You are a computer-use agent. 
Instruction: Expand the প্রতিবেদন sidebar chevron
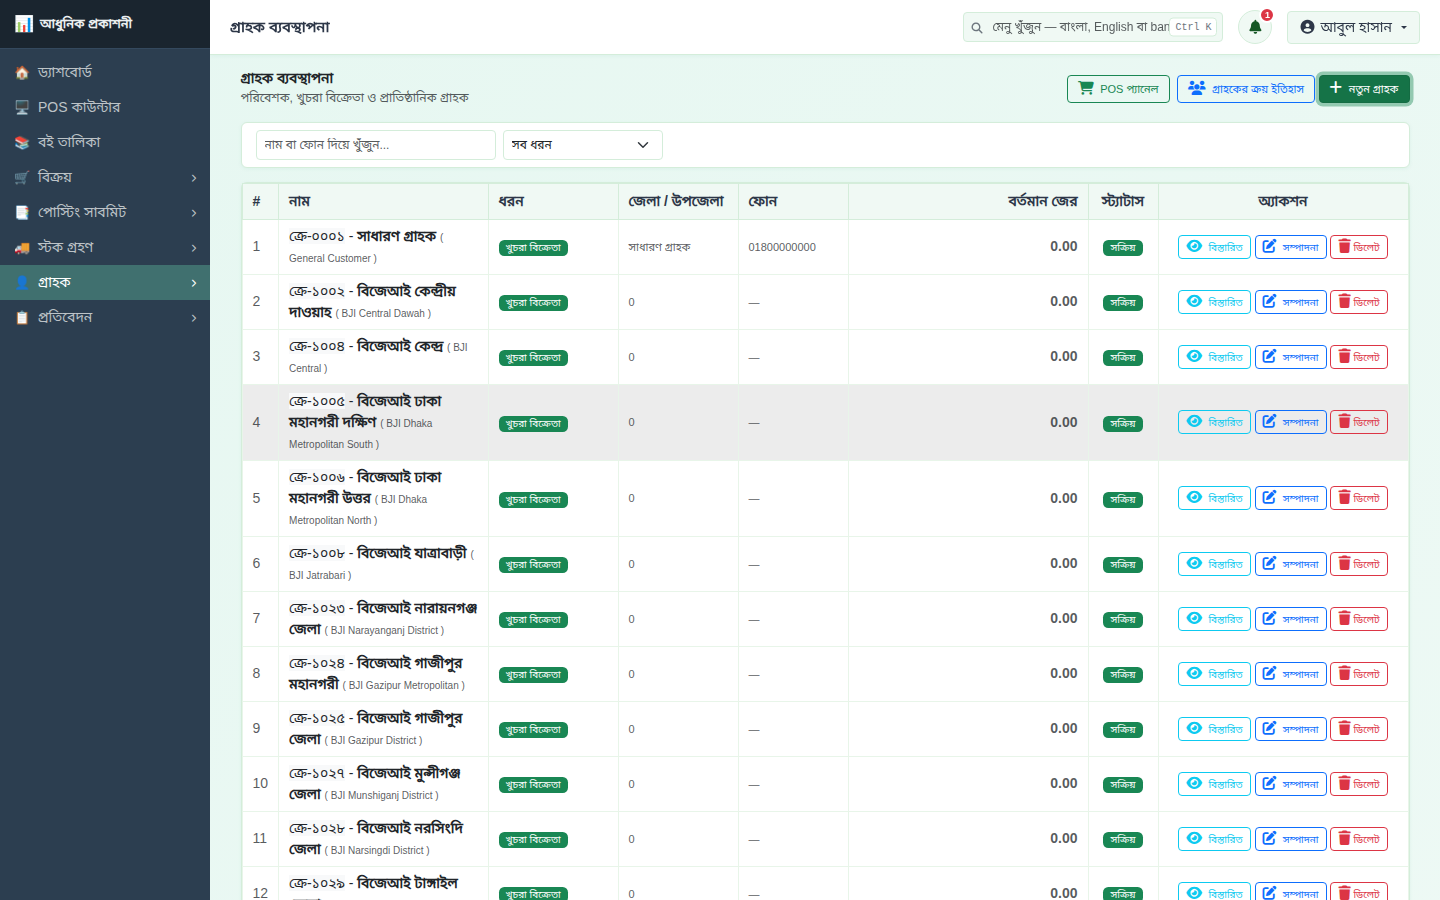[194, 318]
